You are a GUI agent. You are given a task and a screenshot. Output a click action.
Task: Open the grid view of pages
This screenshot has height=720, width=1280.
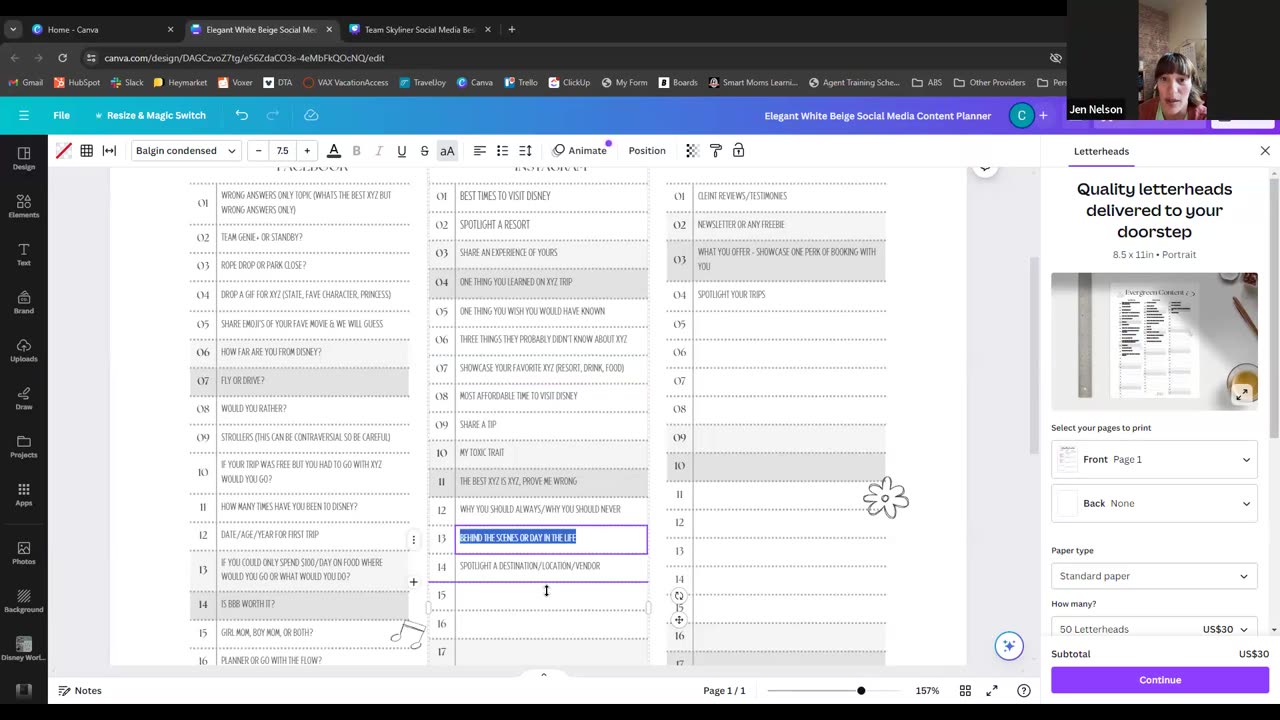[965, 690]
